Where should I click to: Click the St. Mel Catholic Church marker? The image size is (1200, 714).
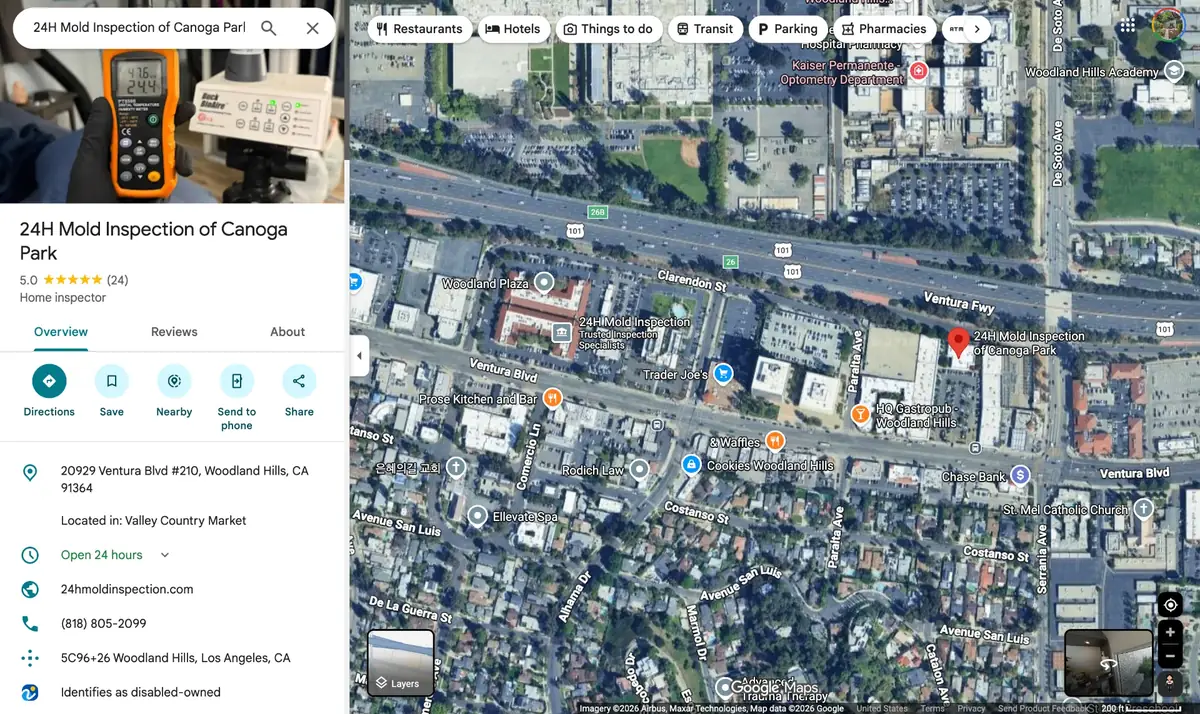point(1143,509)
